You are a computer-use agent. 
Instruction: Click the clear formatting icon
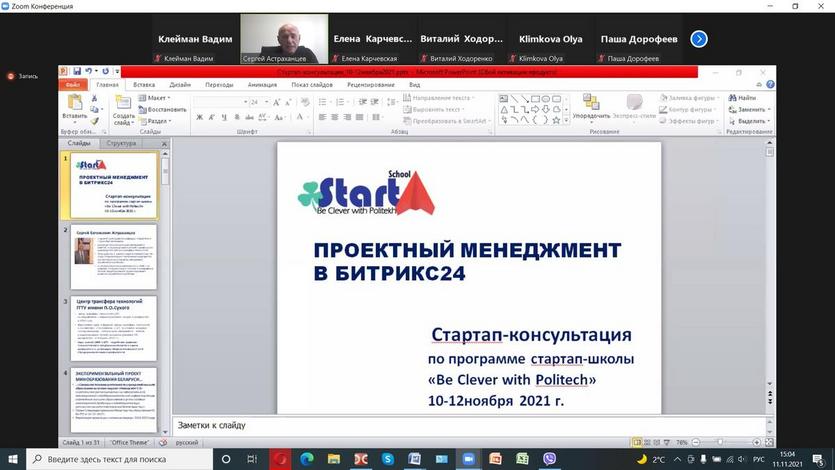pyautogui.click(x=305, y=102)
